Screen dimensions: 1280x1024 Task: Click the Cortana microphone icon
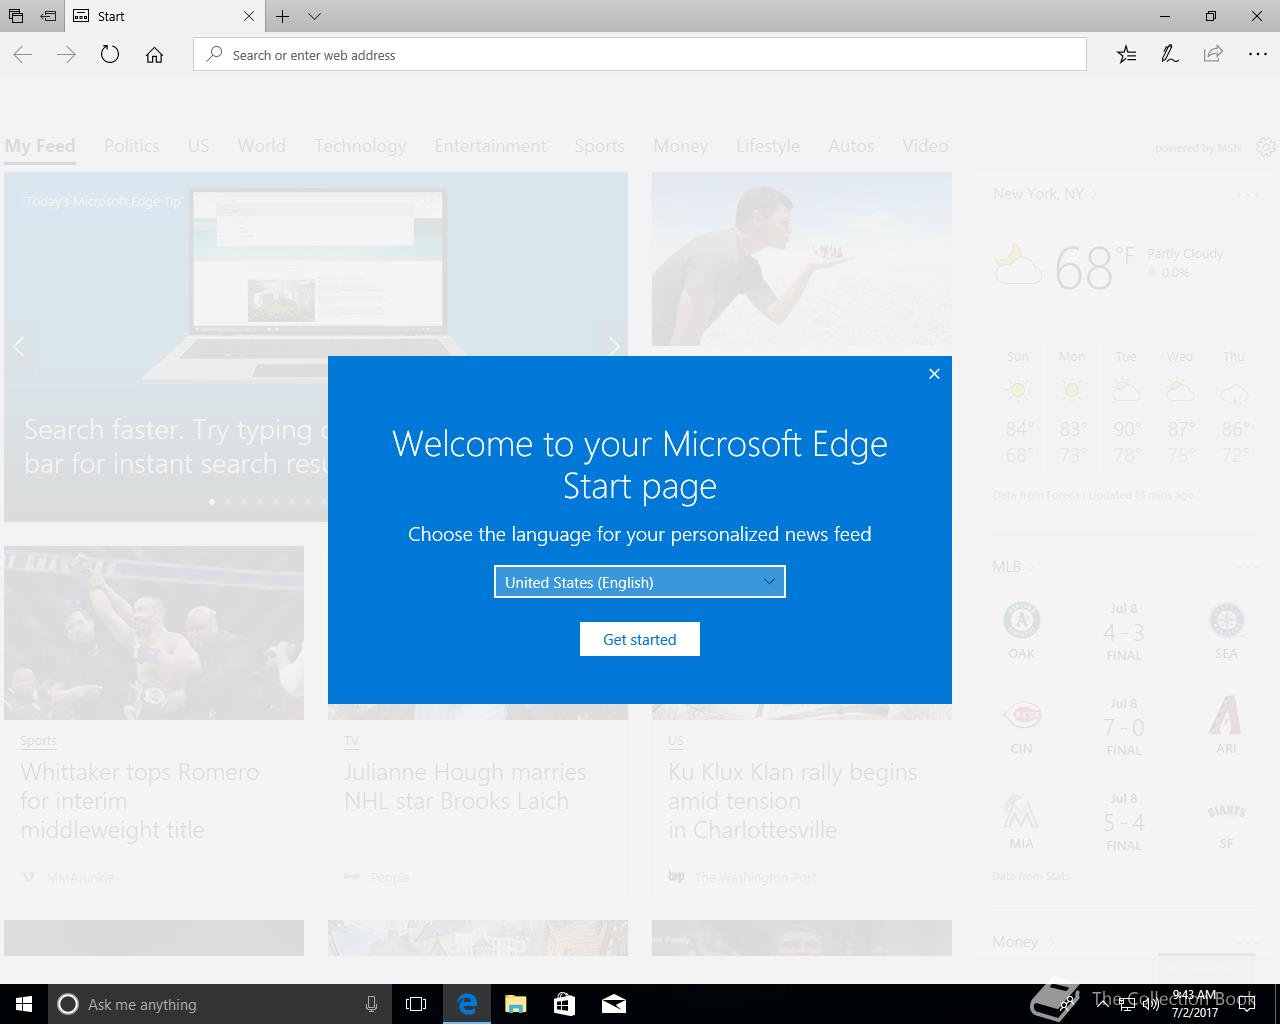371,1004
